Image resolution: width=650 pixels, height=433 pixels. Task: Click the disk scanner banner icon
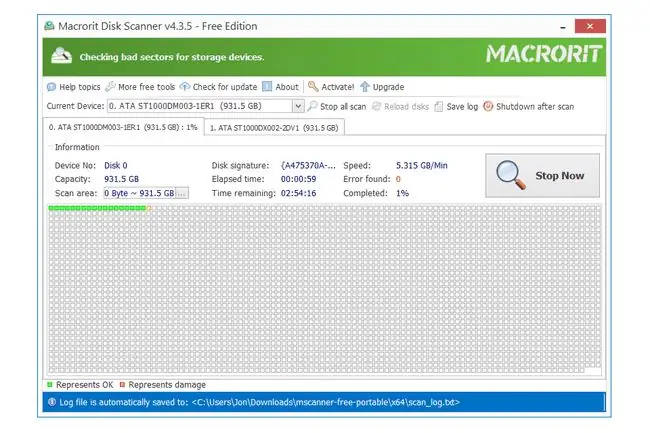tap(61, 56)
